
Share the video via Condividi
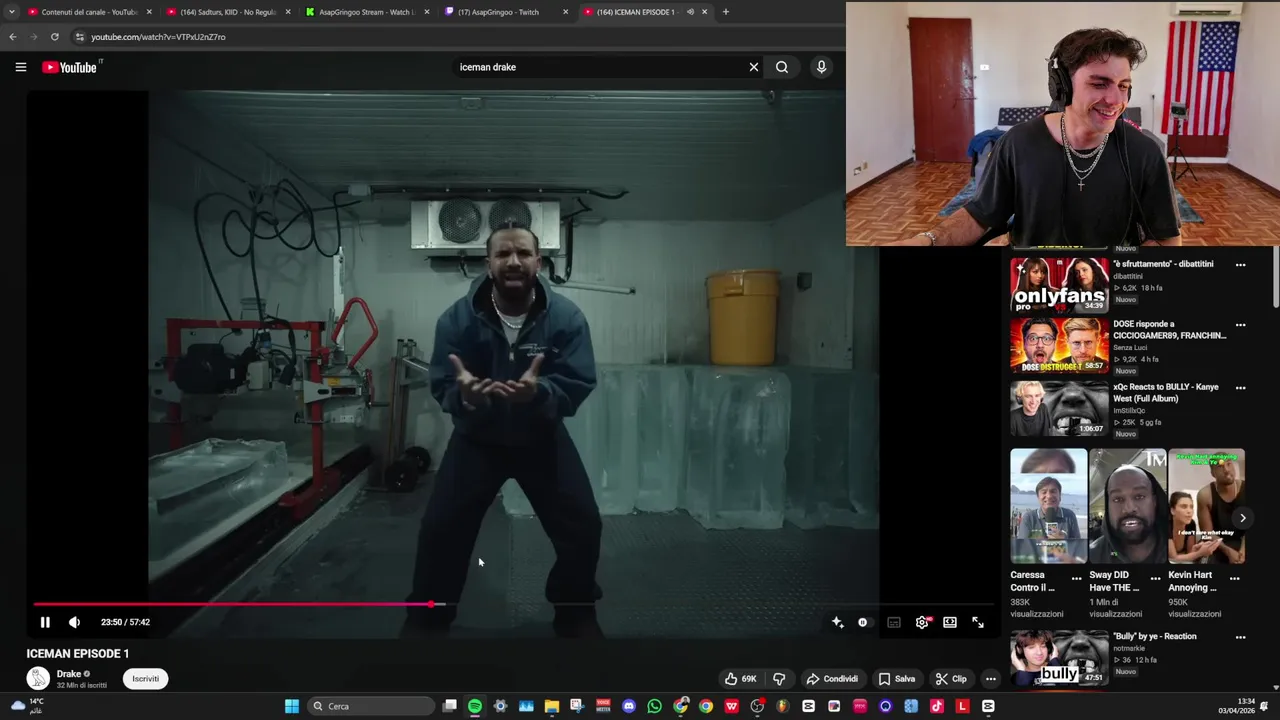pyautogui.click(x=832, y=679)
